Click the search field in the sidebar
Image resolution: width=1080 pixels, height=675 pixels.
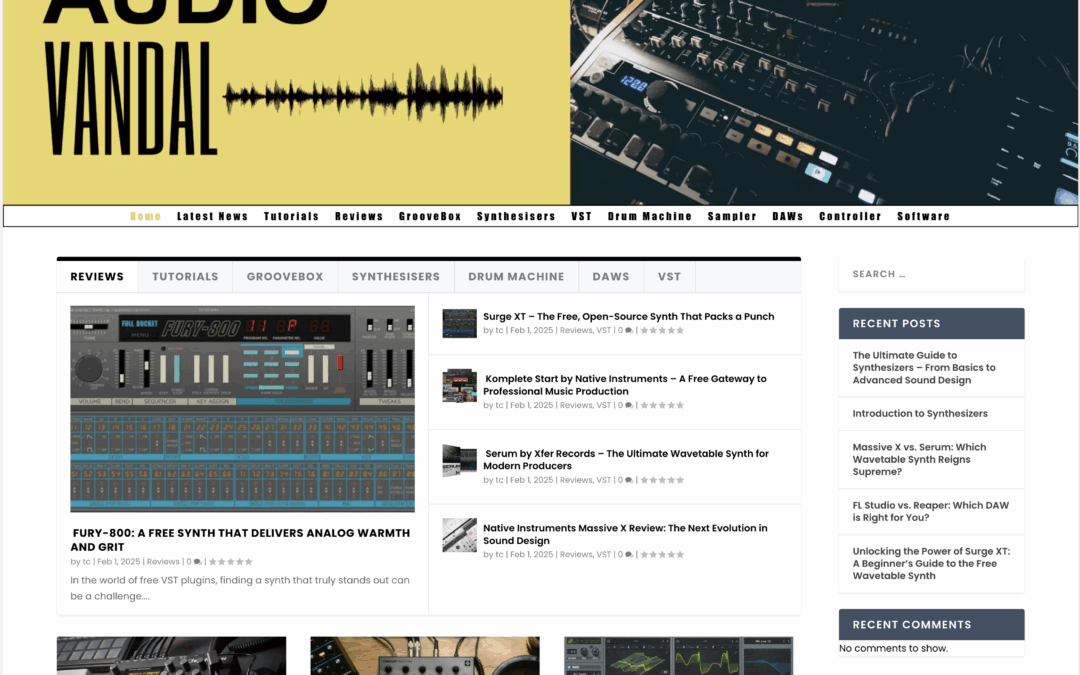click(931, 274)
